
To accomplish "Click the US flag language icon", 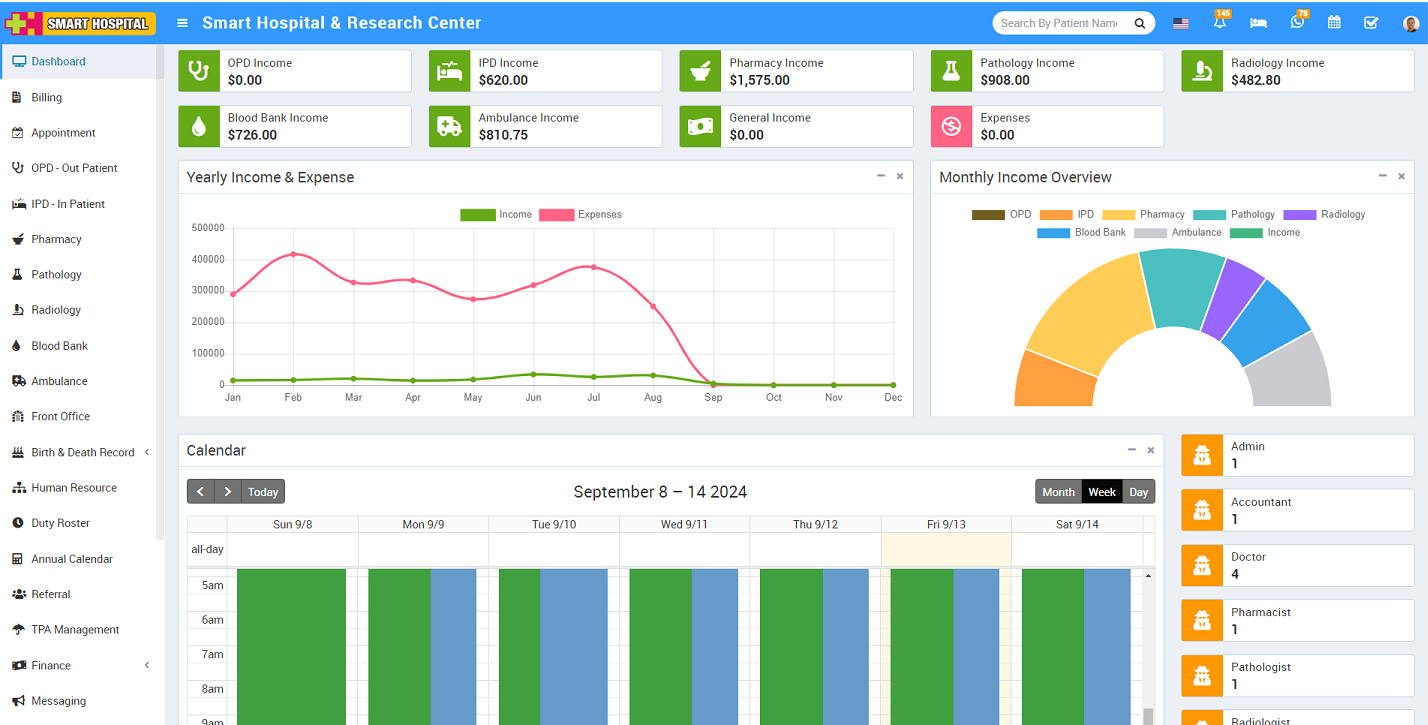I will (x=1181, y=23).
